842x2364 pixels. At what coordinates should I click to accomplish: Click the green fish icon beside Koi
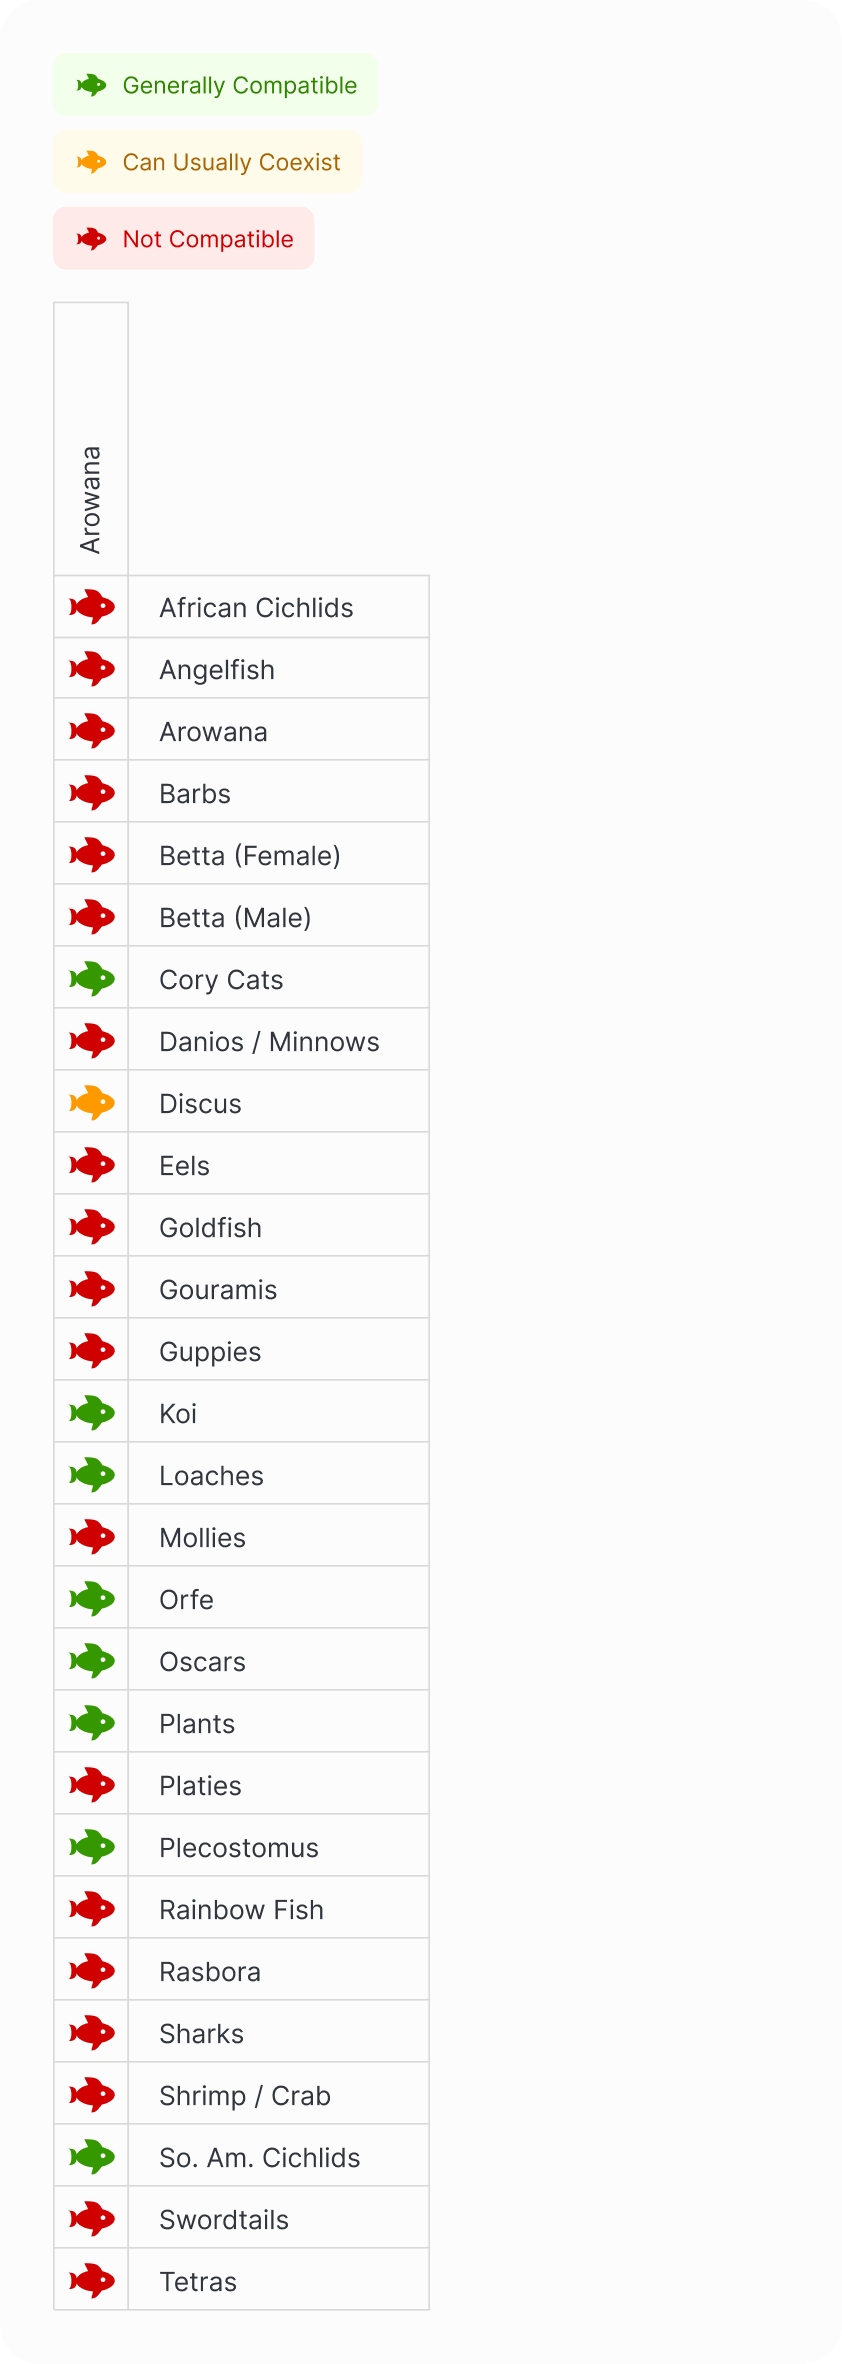coord(92,1413)
